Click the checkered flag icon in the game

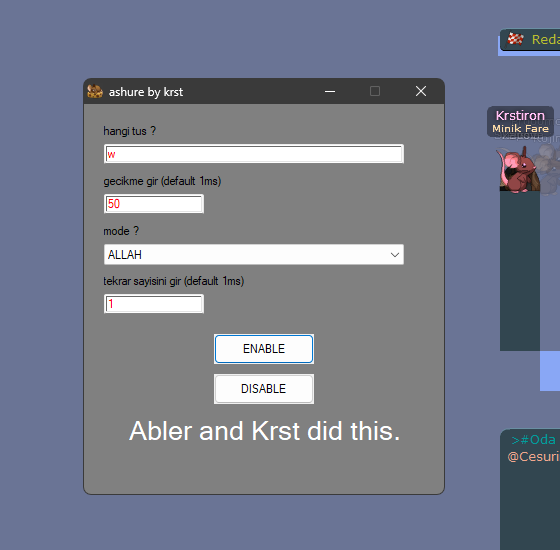pos(515,39)
